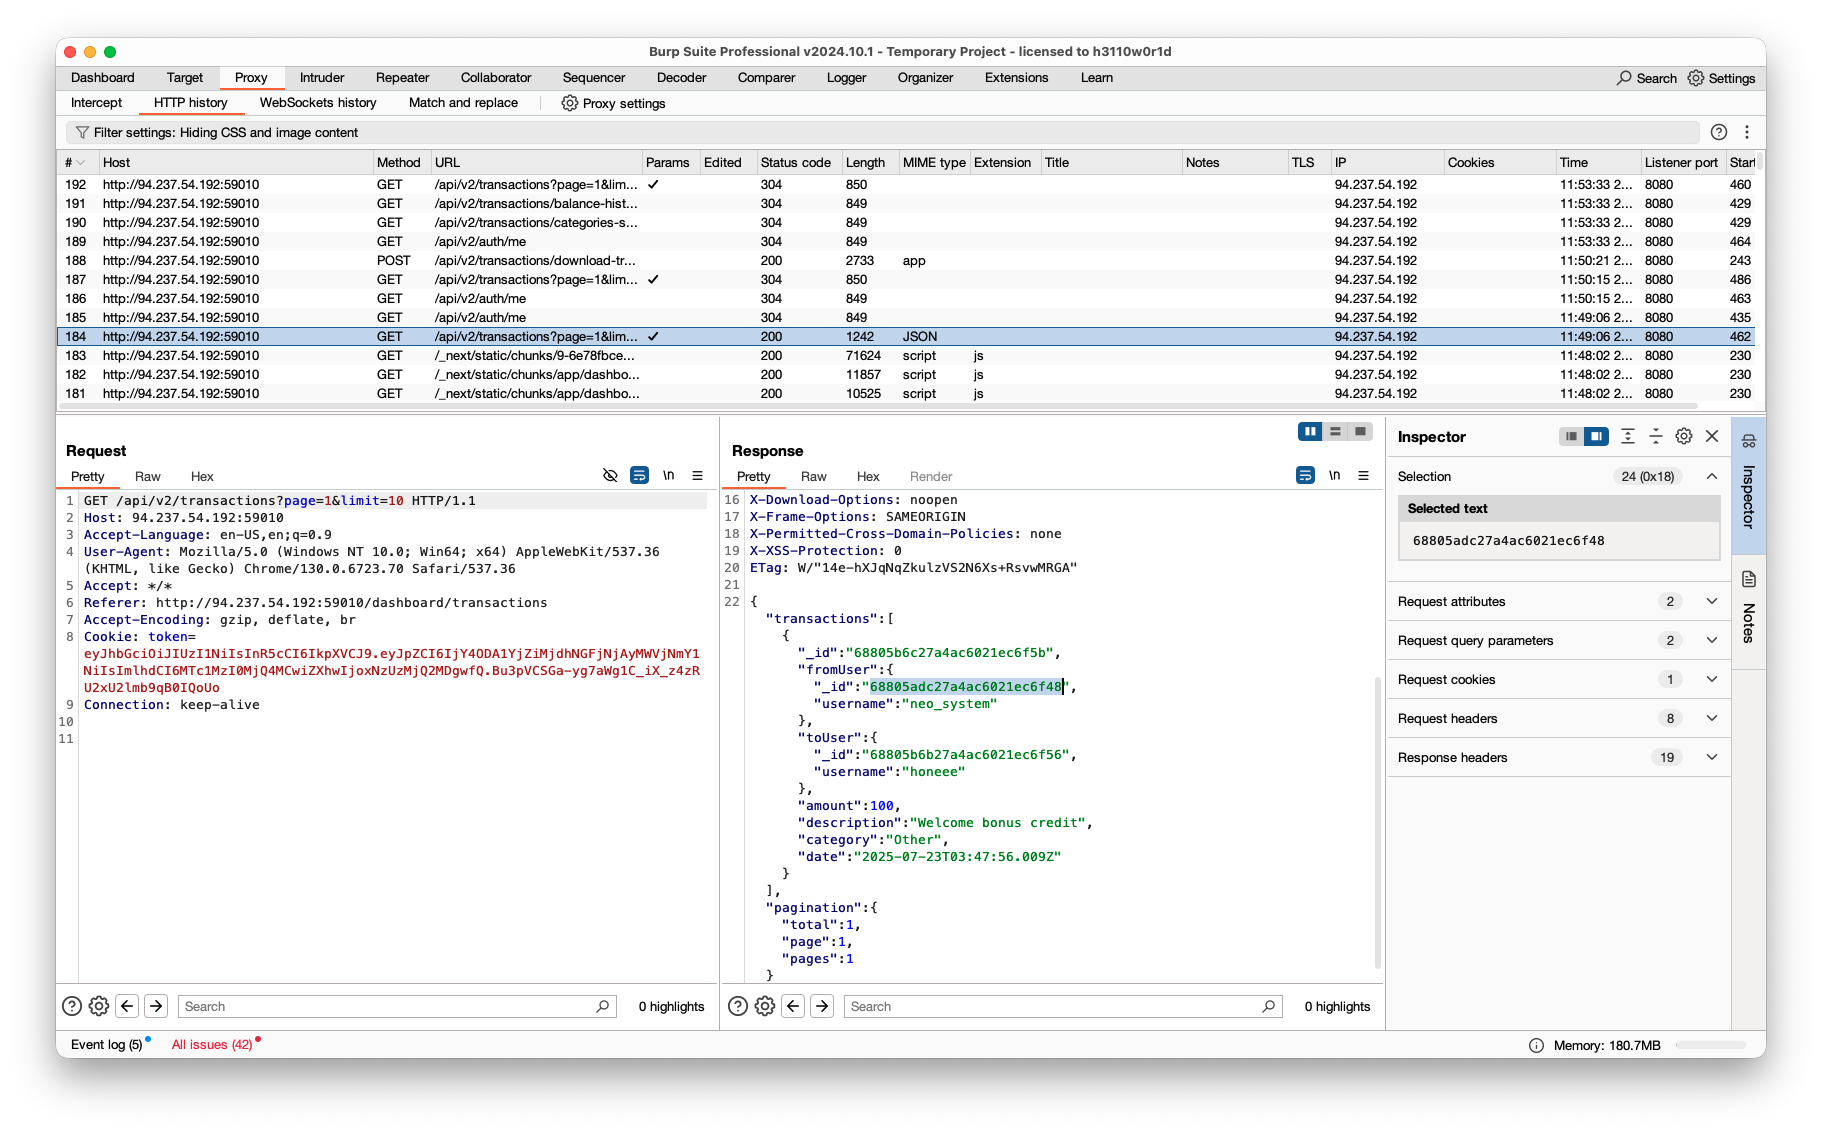Click request search forward arrow
The height and width of the screenshot is (1132, 1822).
(156, 1006)
